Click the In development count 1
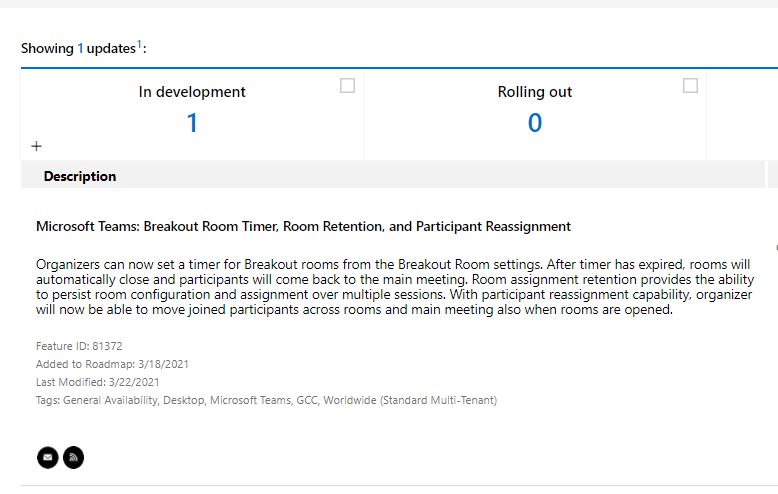 click(192, 123)
